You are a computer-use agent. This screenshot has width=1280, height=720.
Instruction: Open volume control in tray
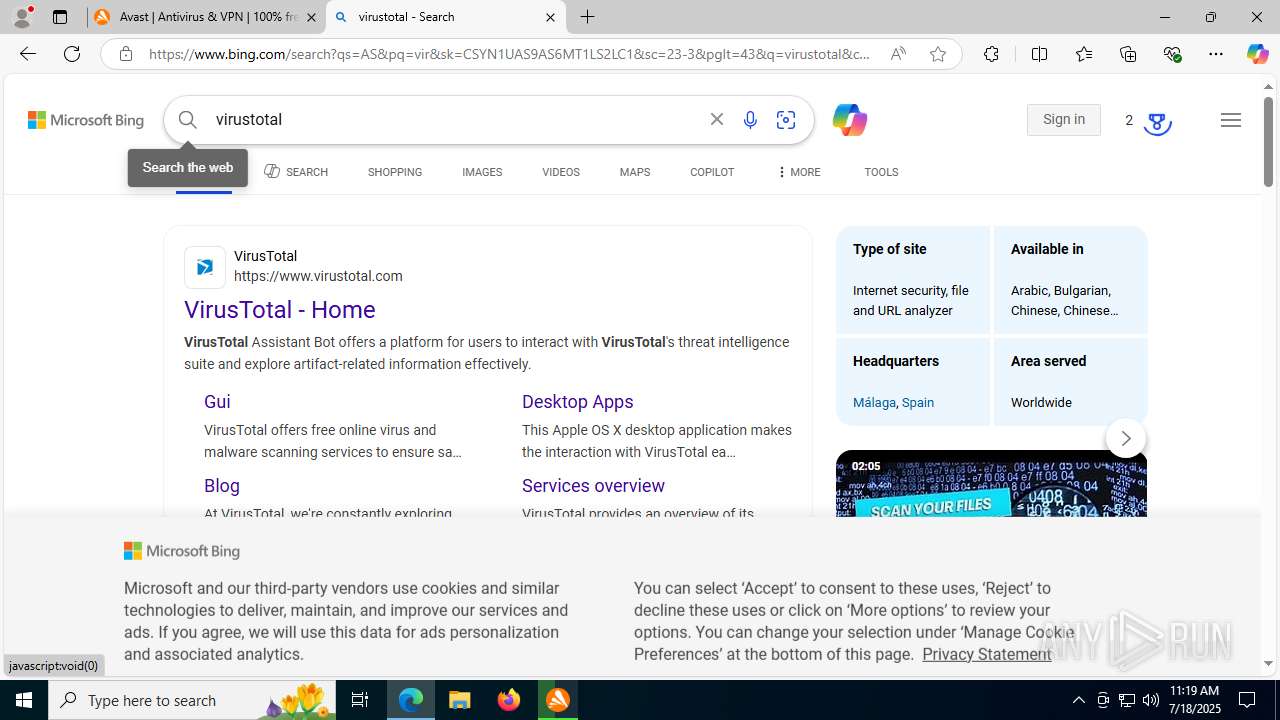1151,700
